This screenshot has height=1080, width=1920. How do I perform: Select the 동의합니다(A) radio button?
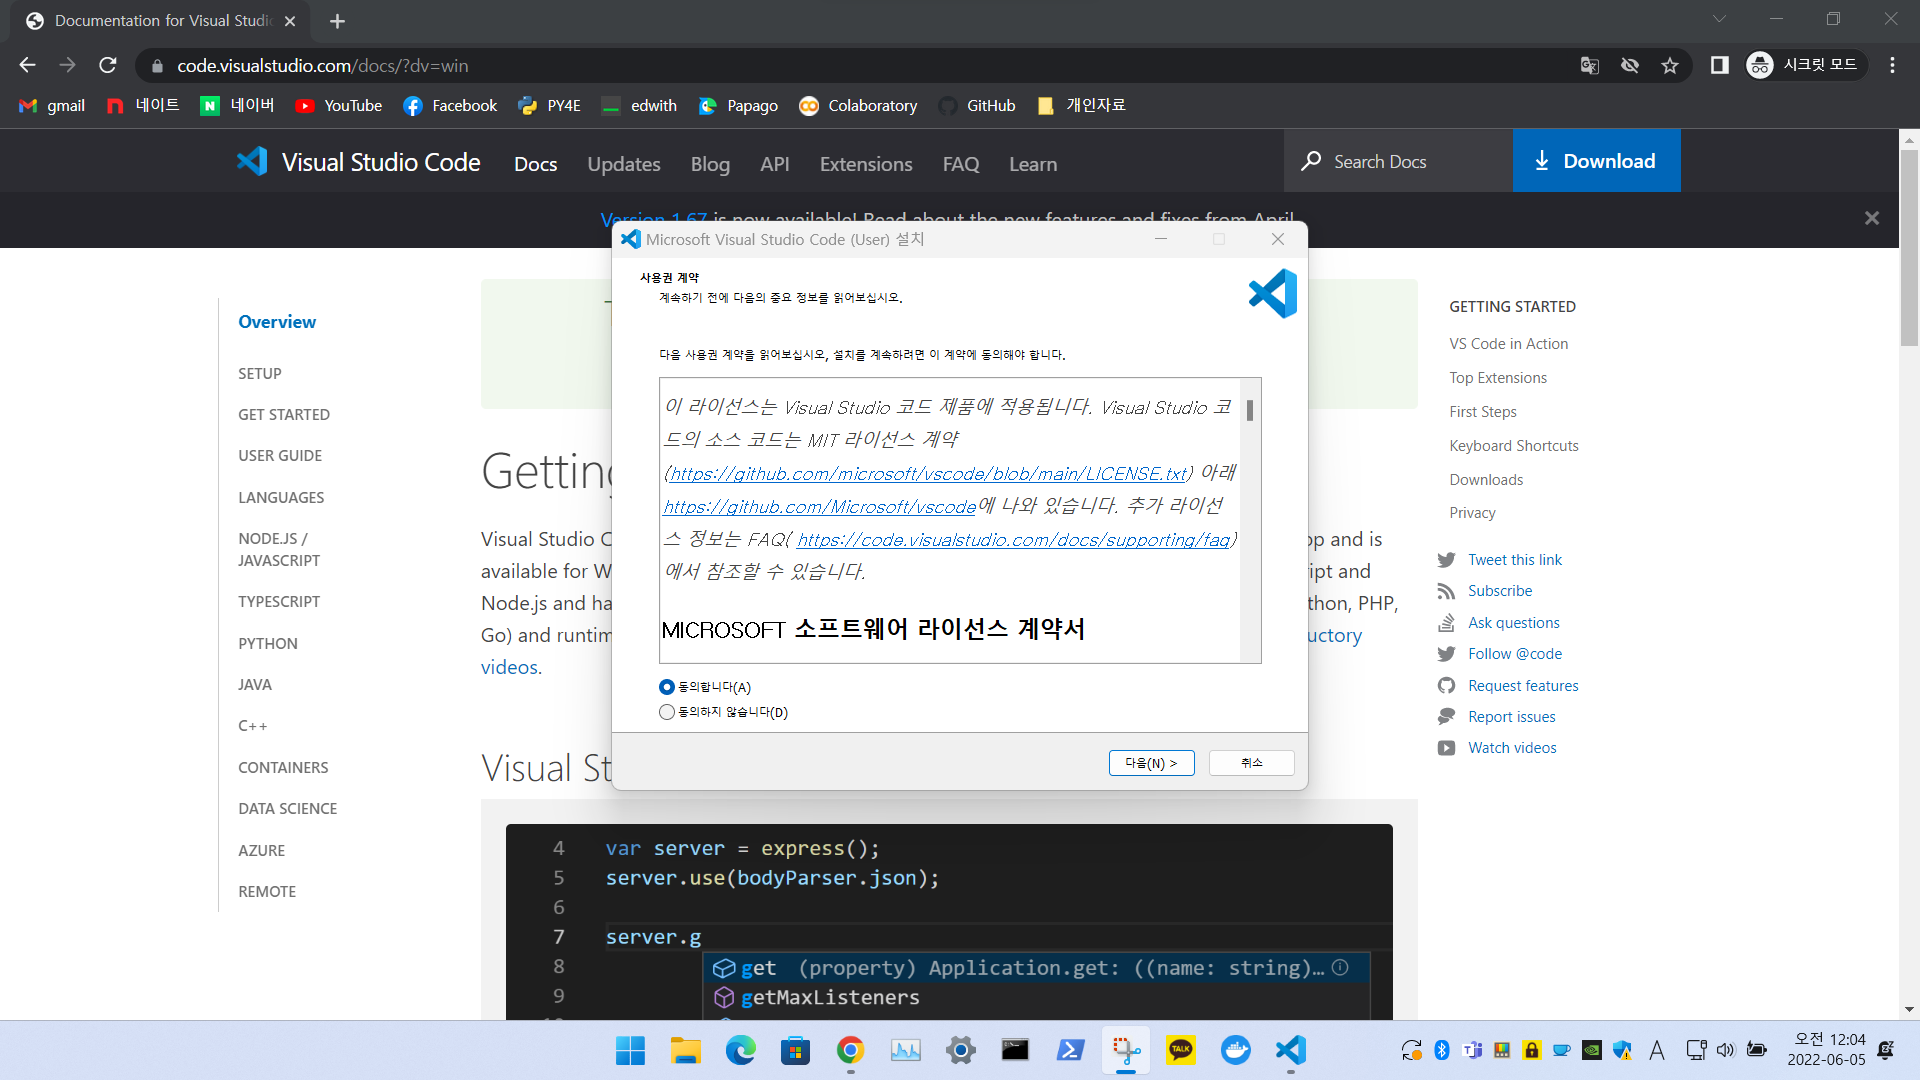click(666, 687)
